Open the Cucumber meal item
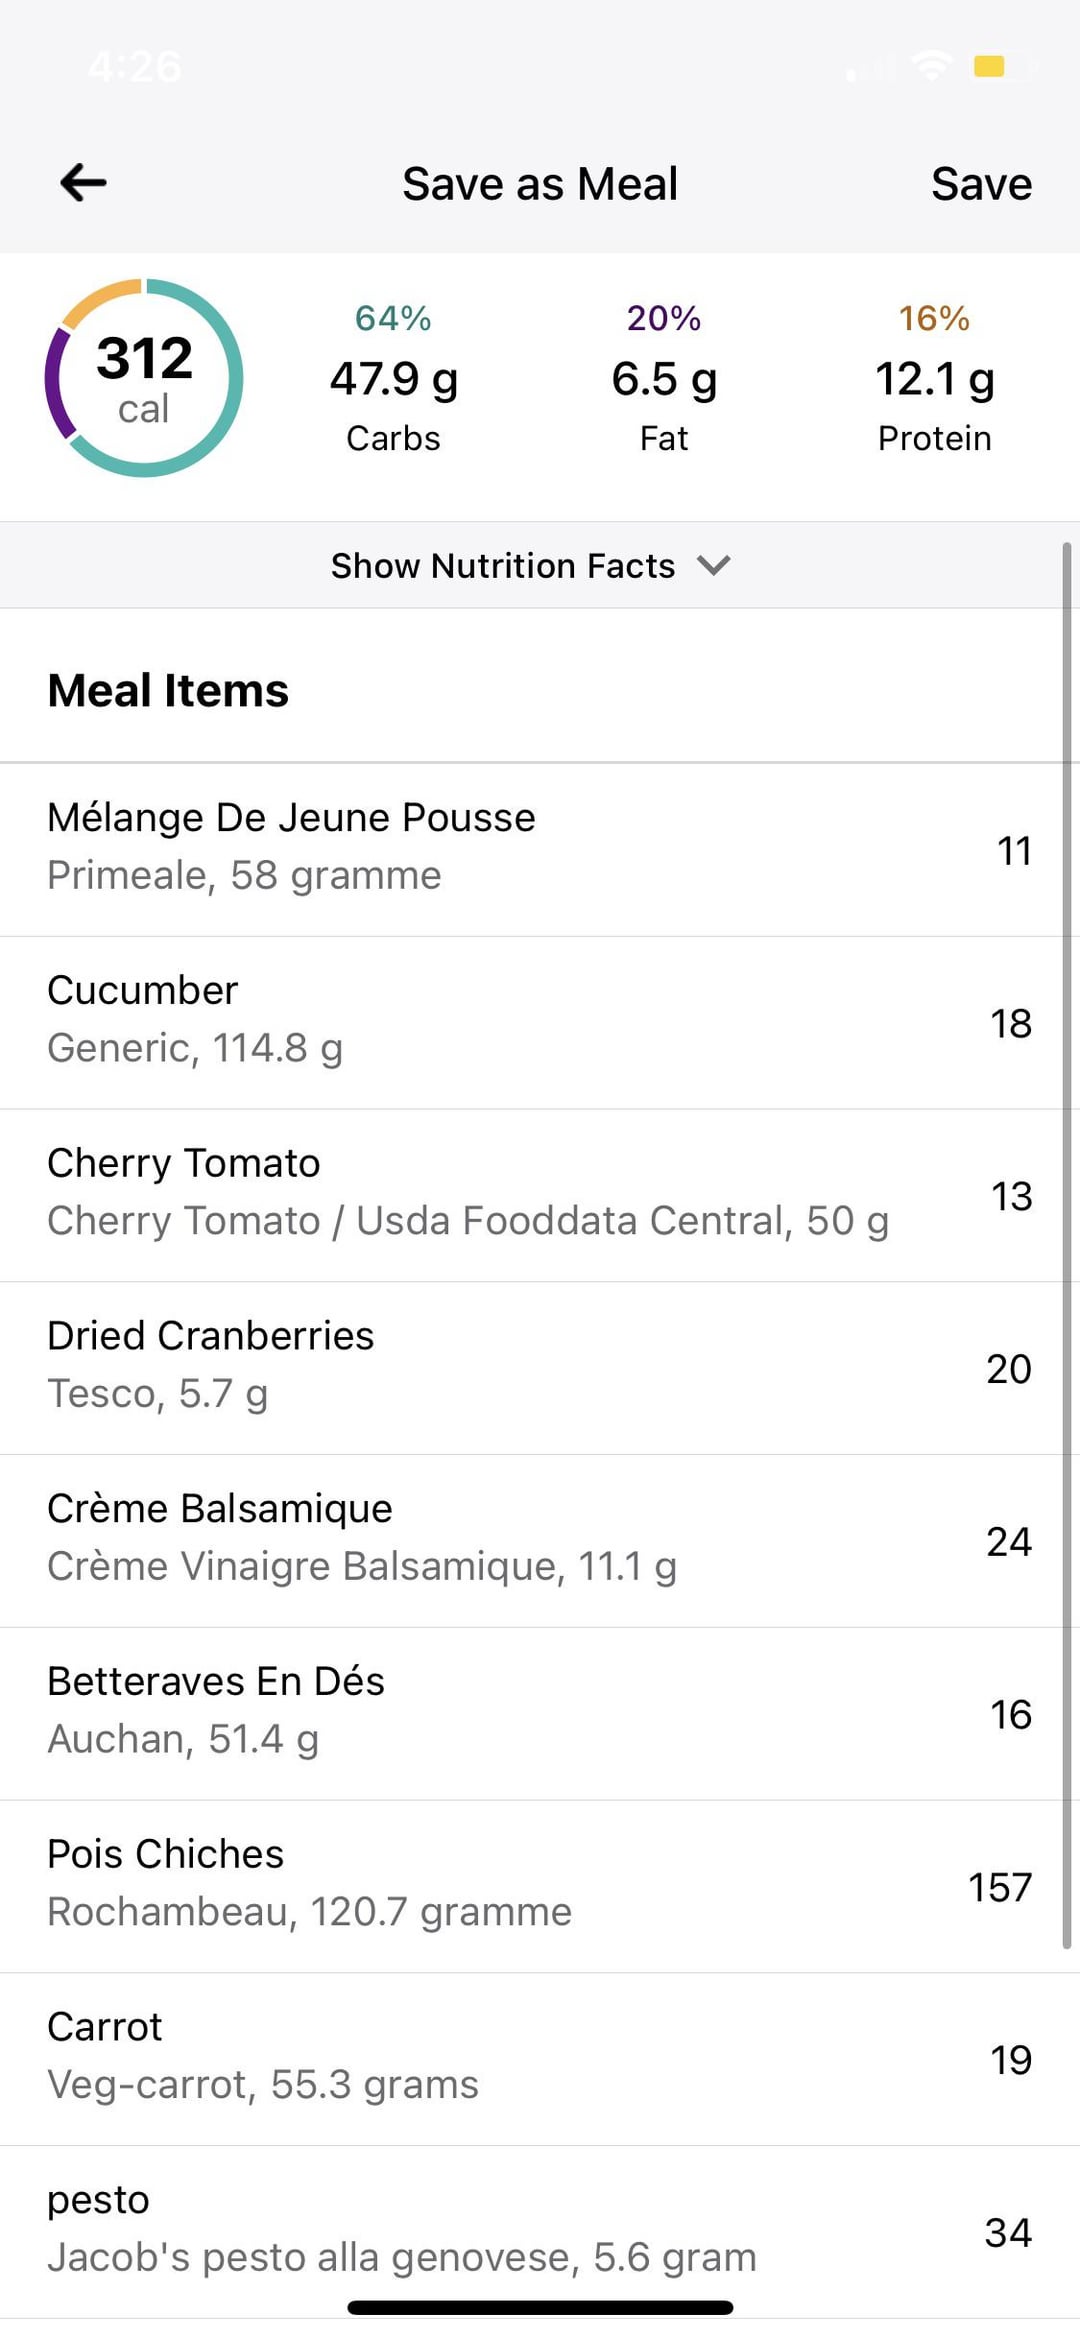1080x2338 pixels. (540, 1021)
